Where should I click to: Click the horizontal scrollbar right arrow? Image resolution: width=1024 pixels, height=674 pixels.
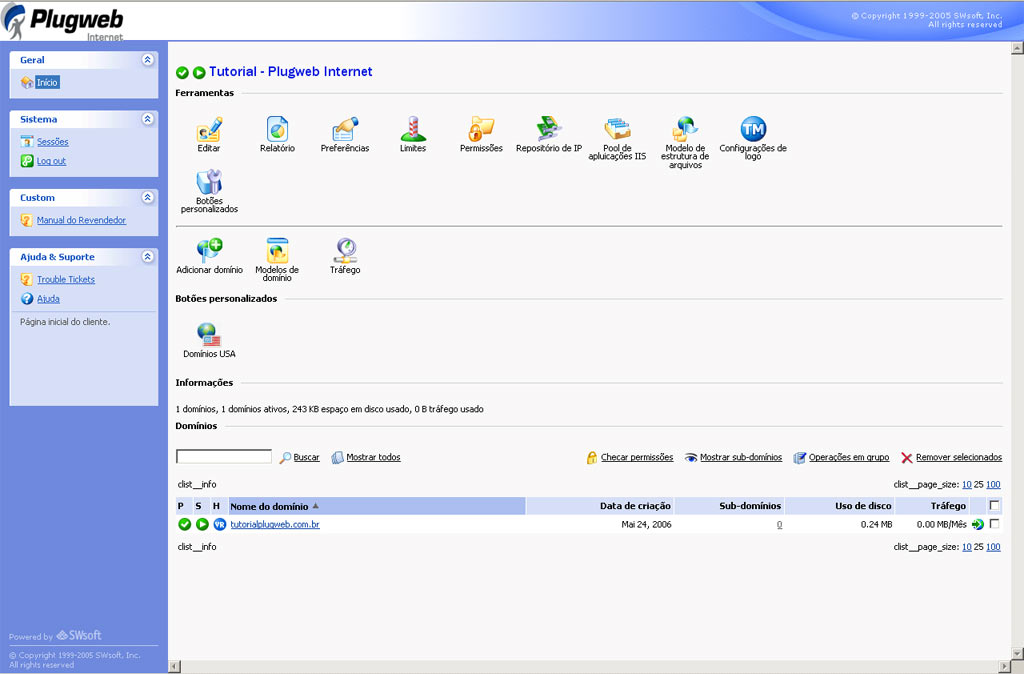point(1004,666)
